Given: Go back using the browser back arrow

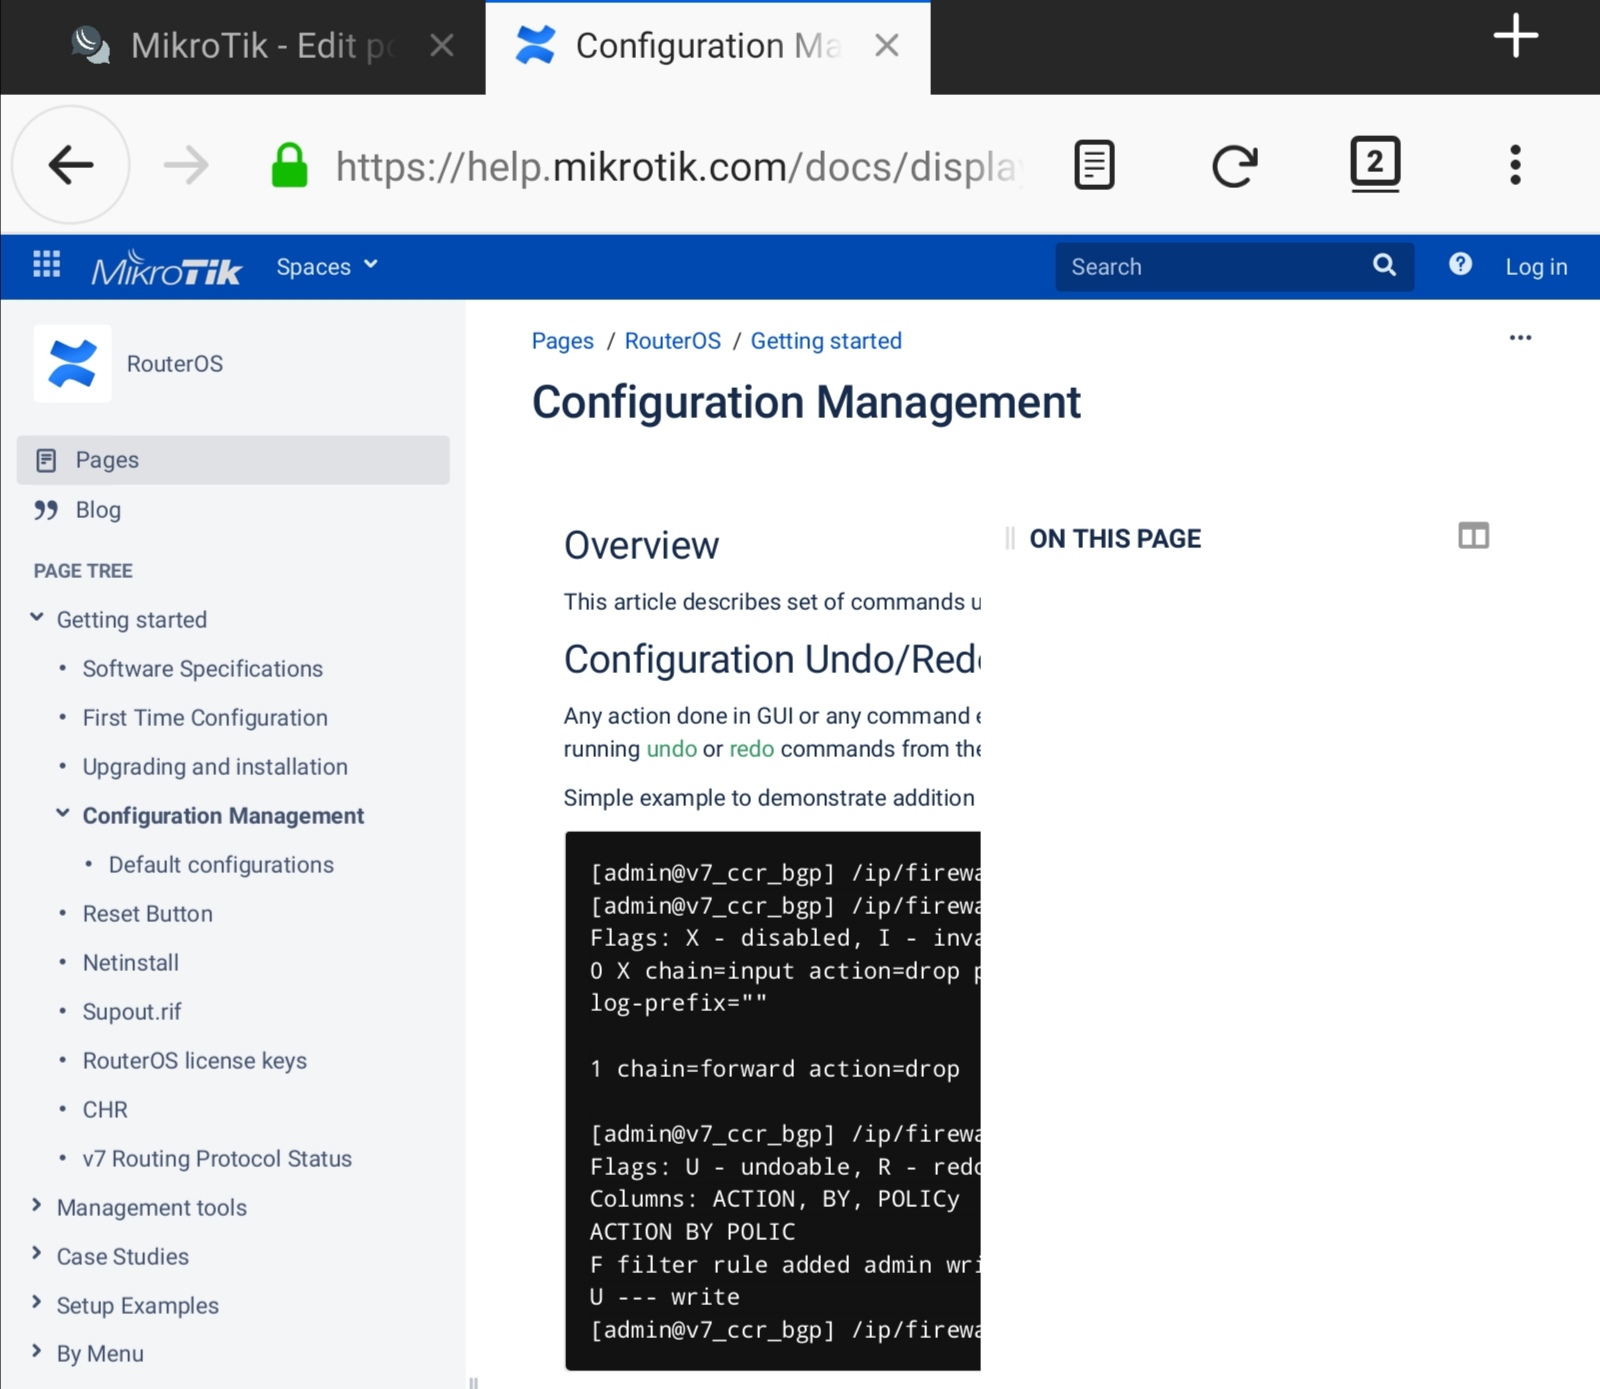Looking at the screenshot, I should (x=70, y=165).
